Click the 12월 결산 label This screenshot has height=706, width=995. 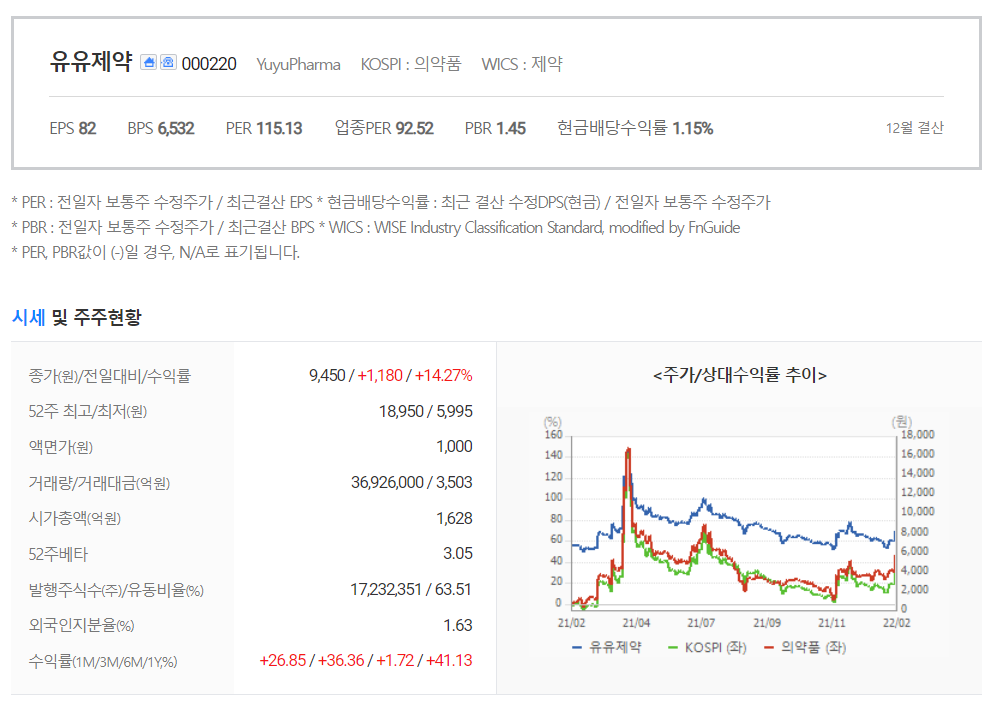pyautogui.click(x=914, y=128)
